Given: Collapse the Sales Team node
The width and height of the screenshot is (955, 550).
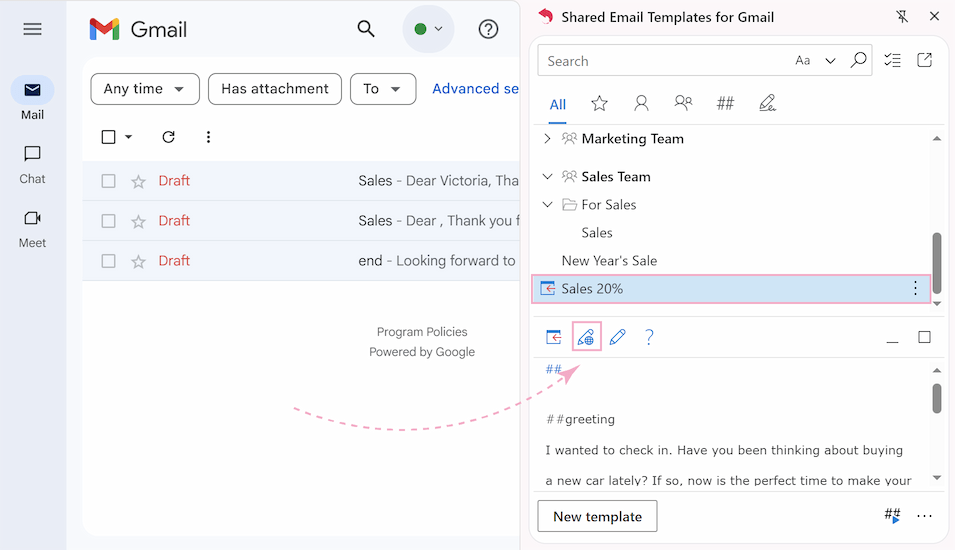Looking at the screenshot, I should [x=547, y=177].
